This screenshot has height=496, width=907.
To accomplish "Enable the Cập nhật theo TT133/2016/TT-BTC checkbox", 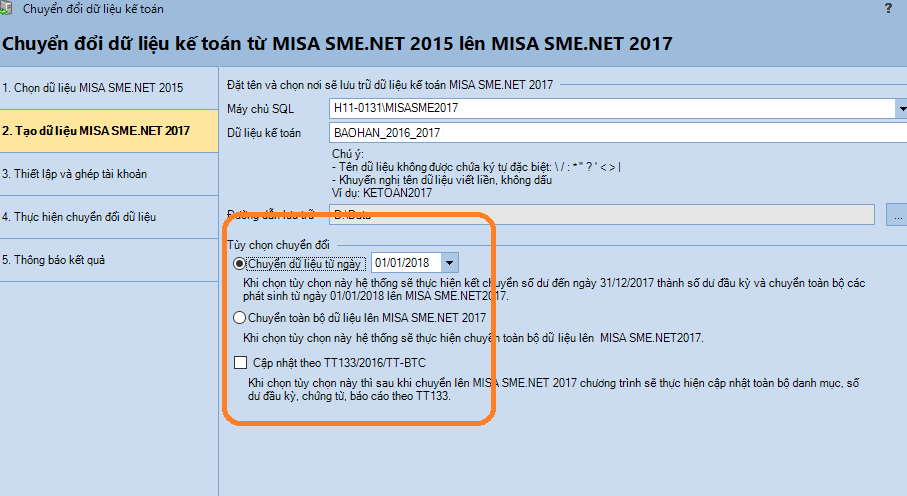I will point(240,362).
